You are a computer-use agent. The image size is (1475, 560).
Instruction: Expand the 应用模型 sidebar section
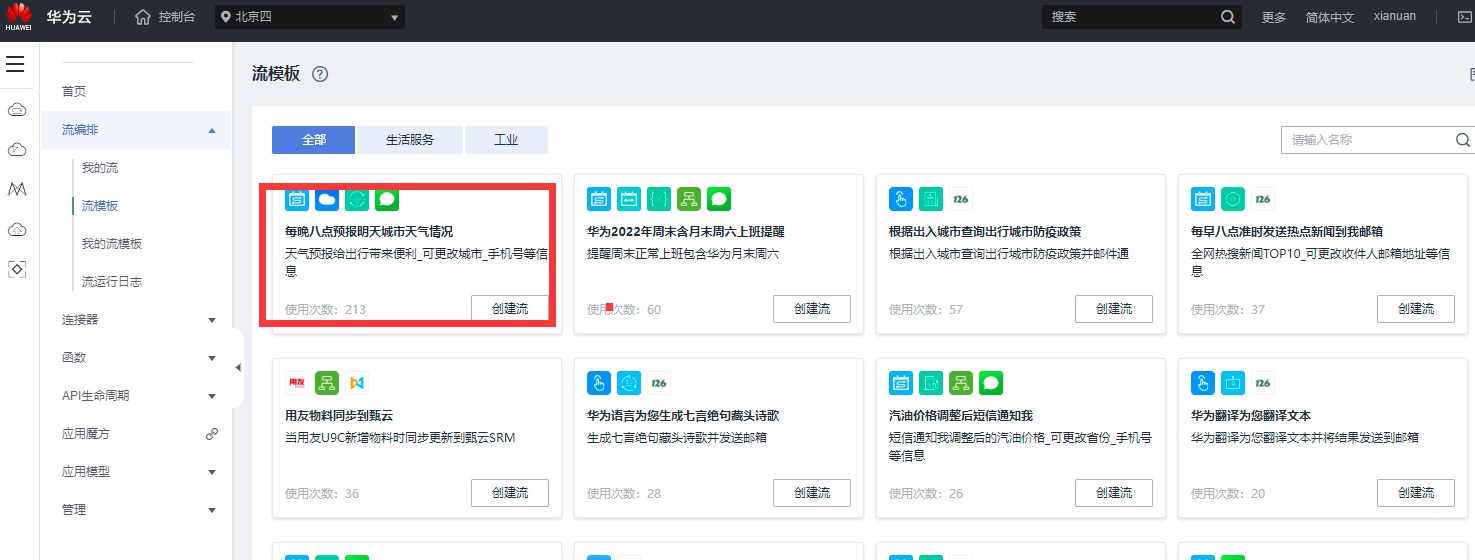pos(212,472)
